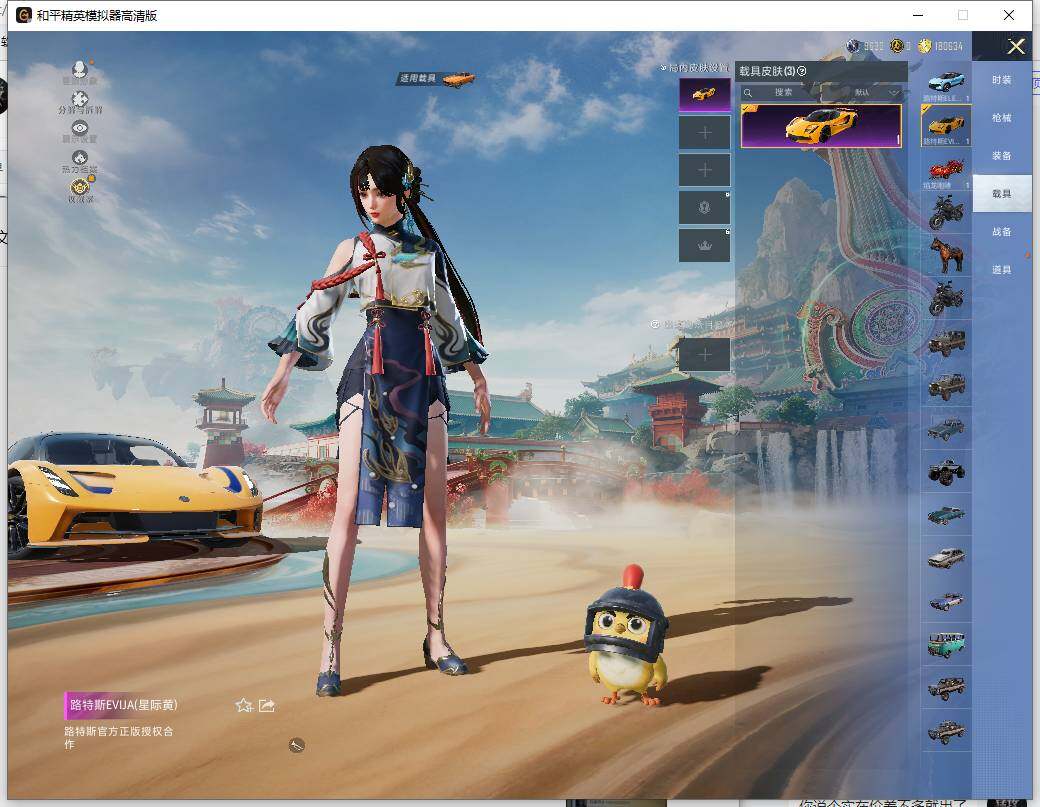Click the 和平精英模拟器高清版 title bar app icon
1040x807 pixels.
[24, 15]
